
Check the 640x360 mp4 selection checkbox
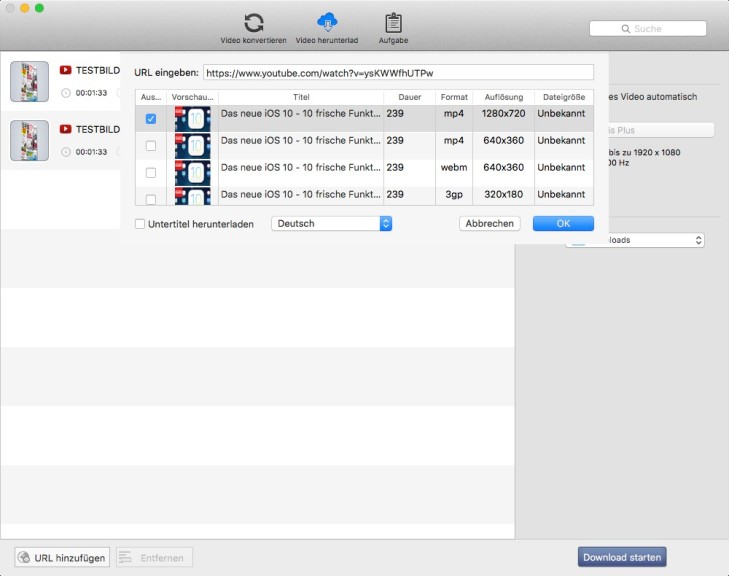click(x=151, y=146)
